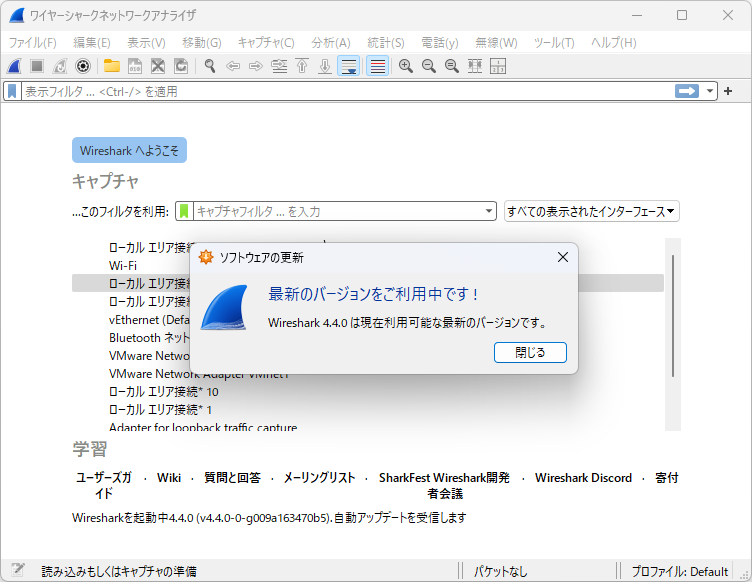Close ソフトウェアの更新 dialog with X
Viewport: 752px width, 582px height.
click(563, 257)
